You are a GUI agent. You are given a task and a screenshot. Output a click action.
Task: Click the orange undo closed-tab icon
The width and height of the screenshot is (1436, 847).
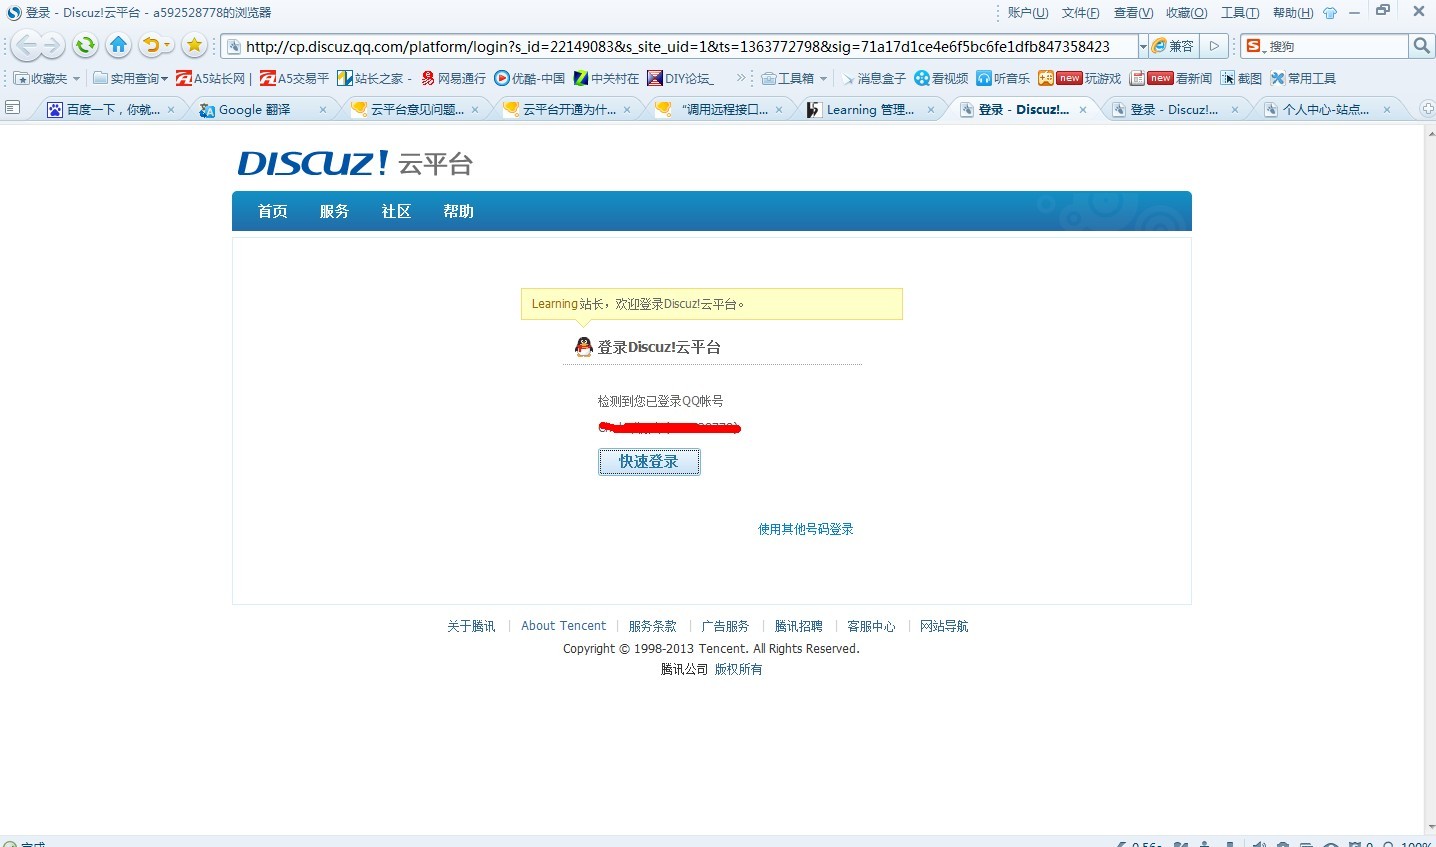click(151, 45)
